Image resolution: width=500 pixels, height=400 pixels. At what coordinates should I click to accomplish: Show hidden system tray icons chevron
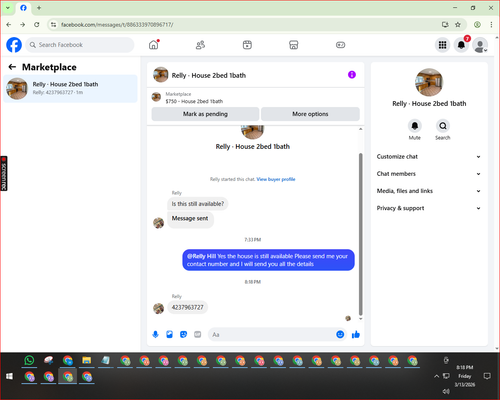point(436,376)
